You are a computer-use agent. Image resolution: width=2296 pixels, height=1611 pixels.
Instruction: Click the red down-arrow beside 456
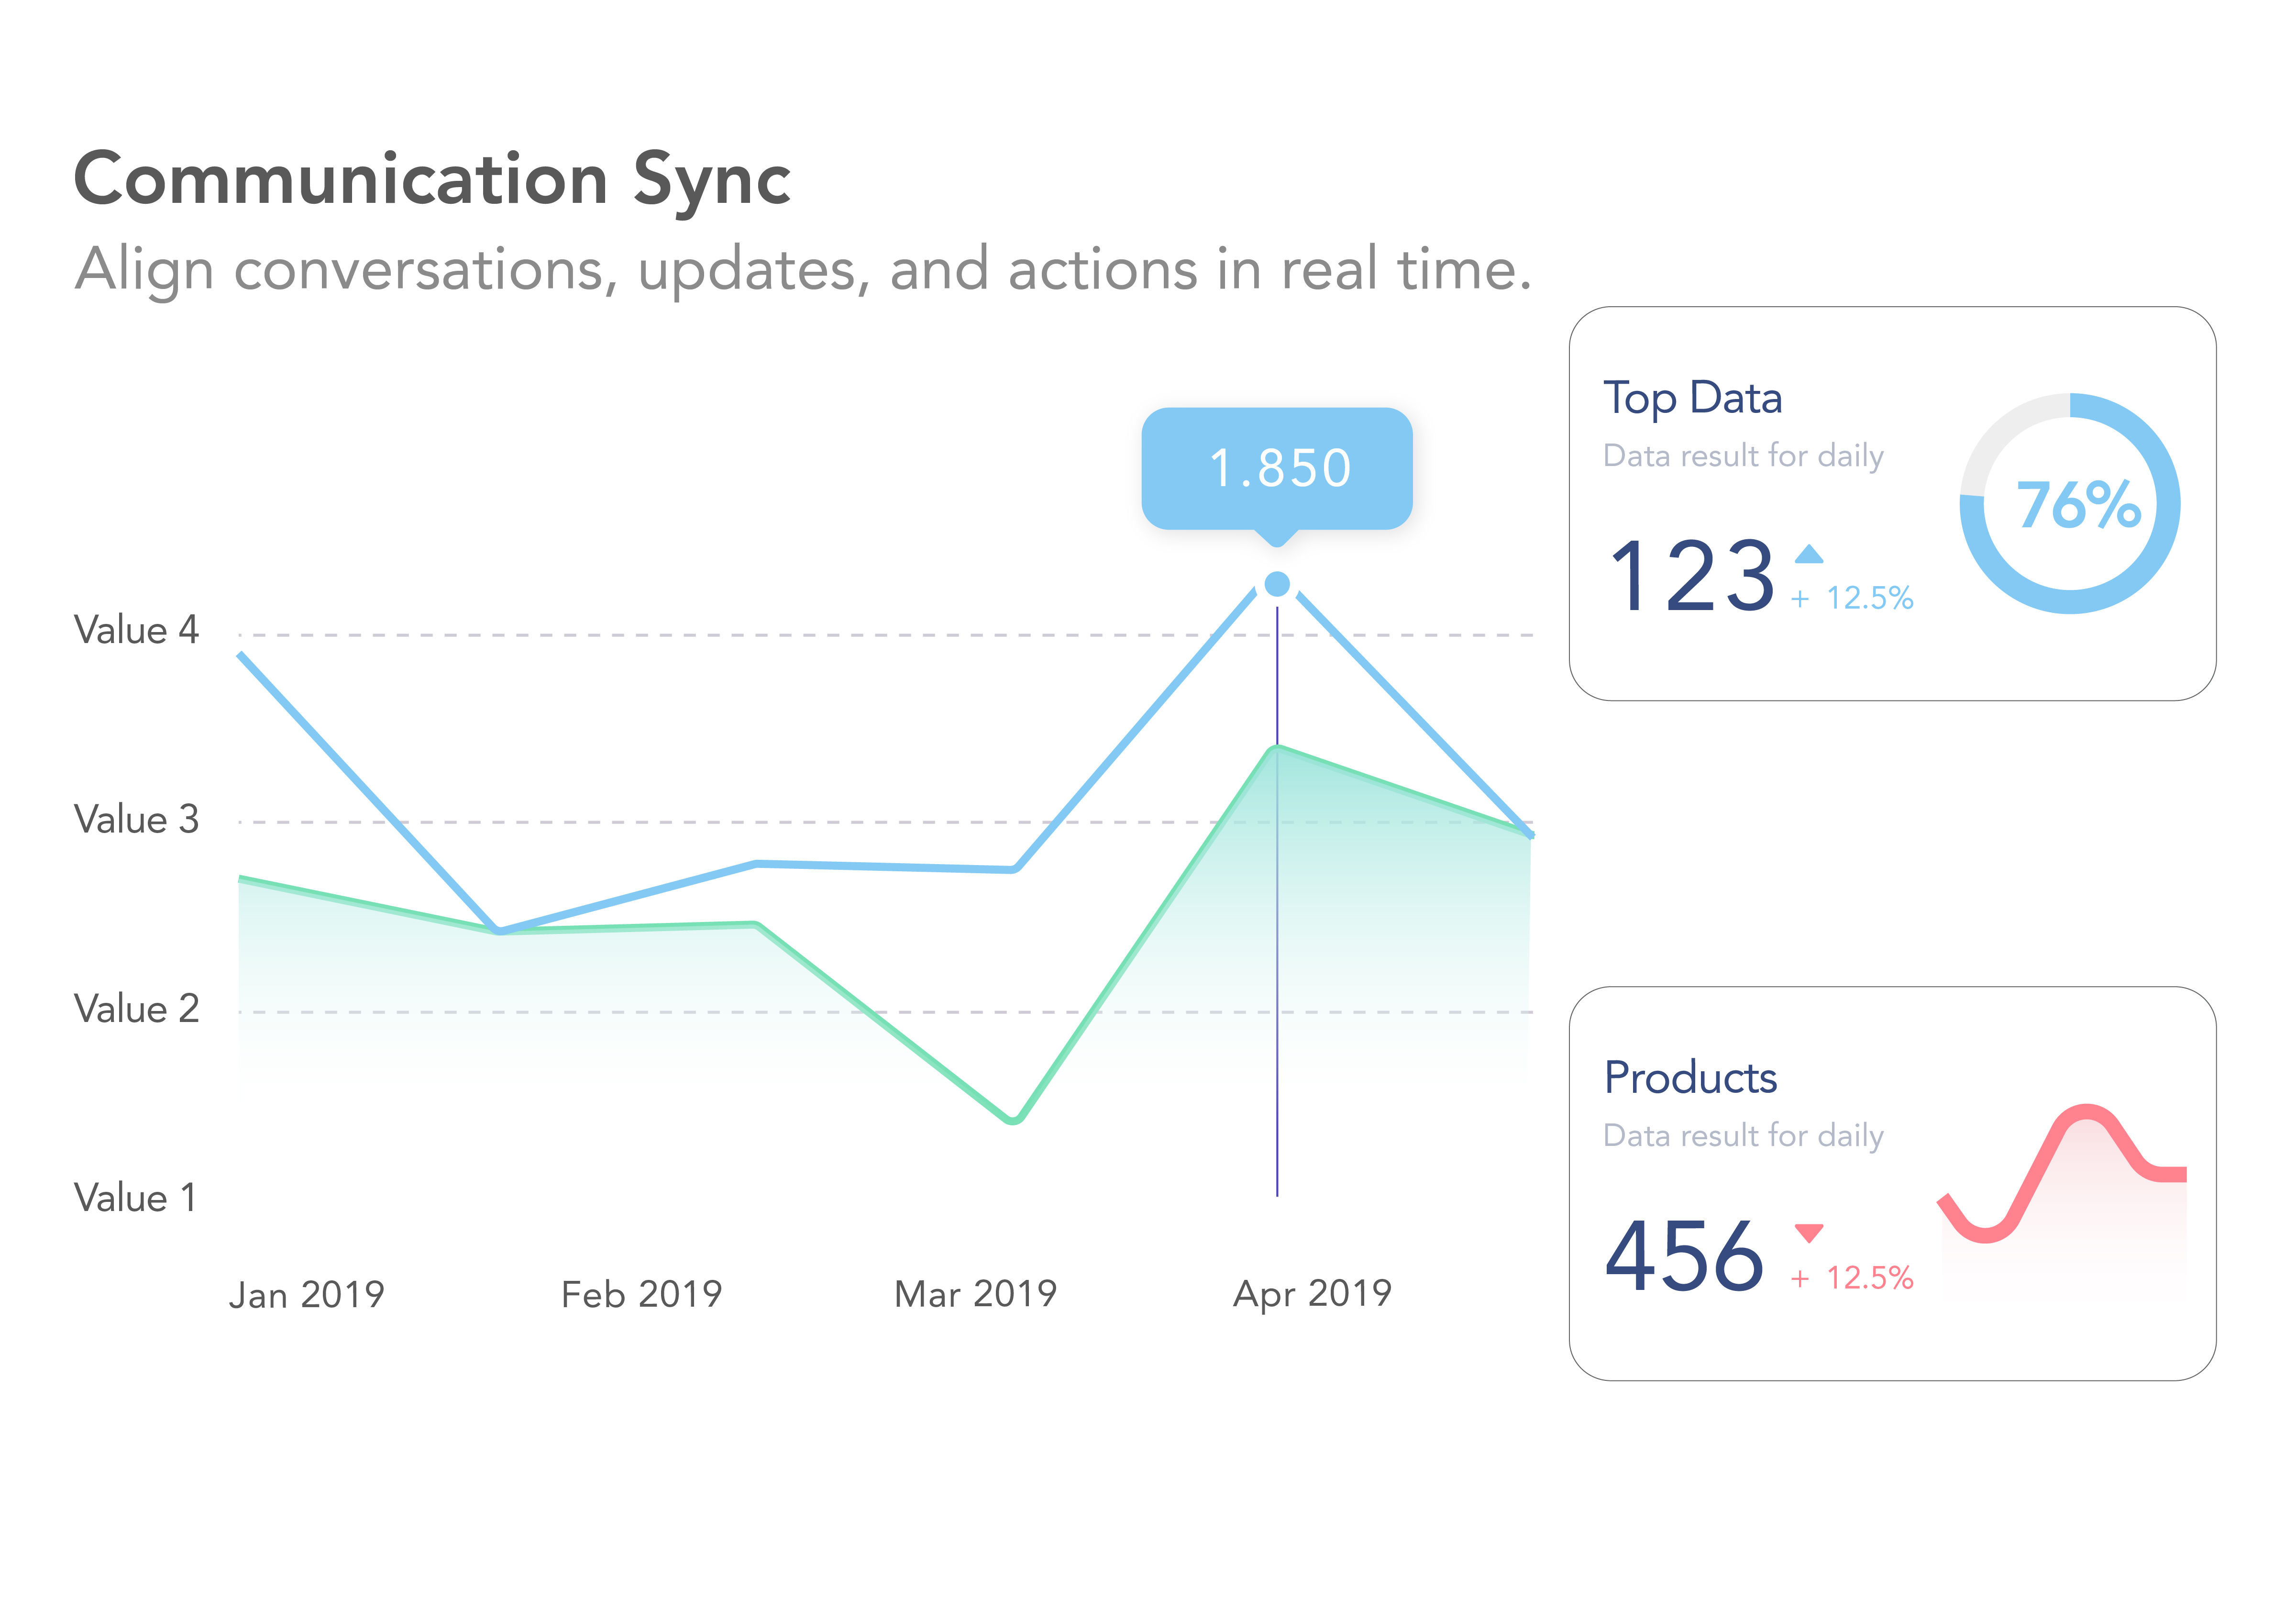1808,1233
